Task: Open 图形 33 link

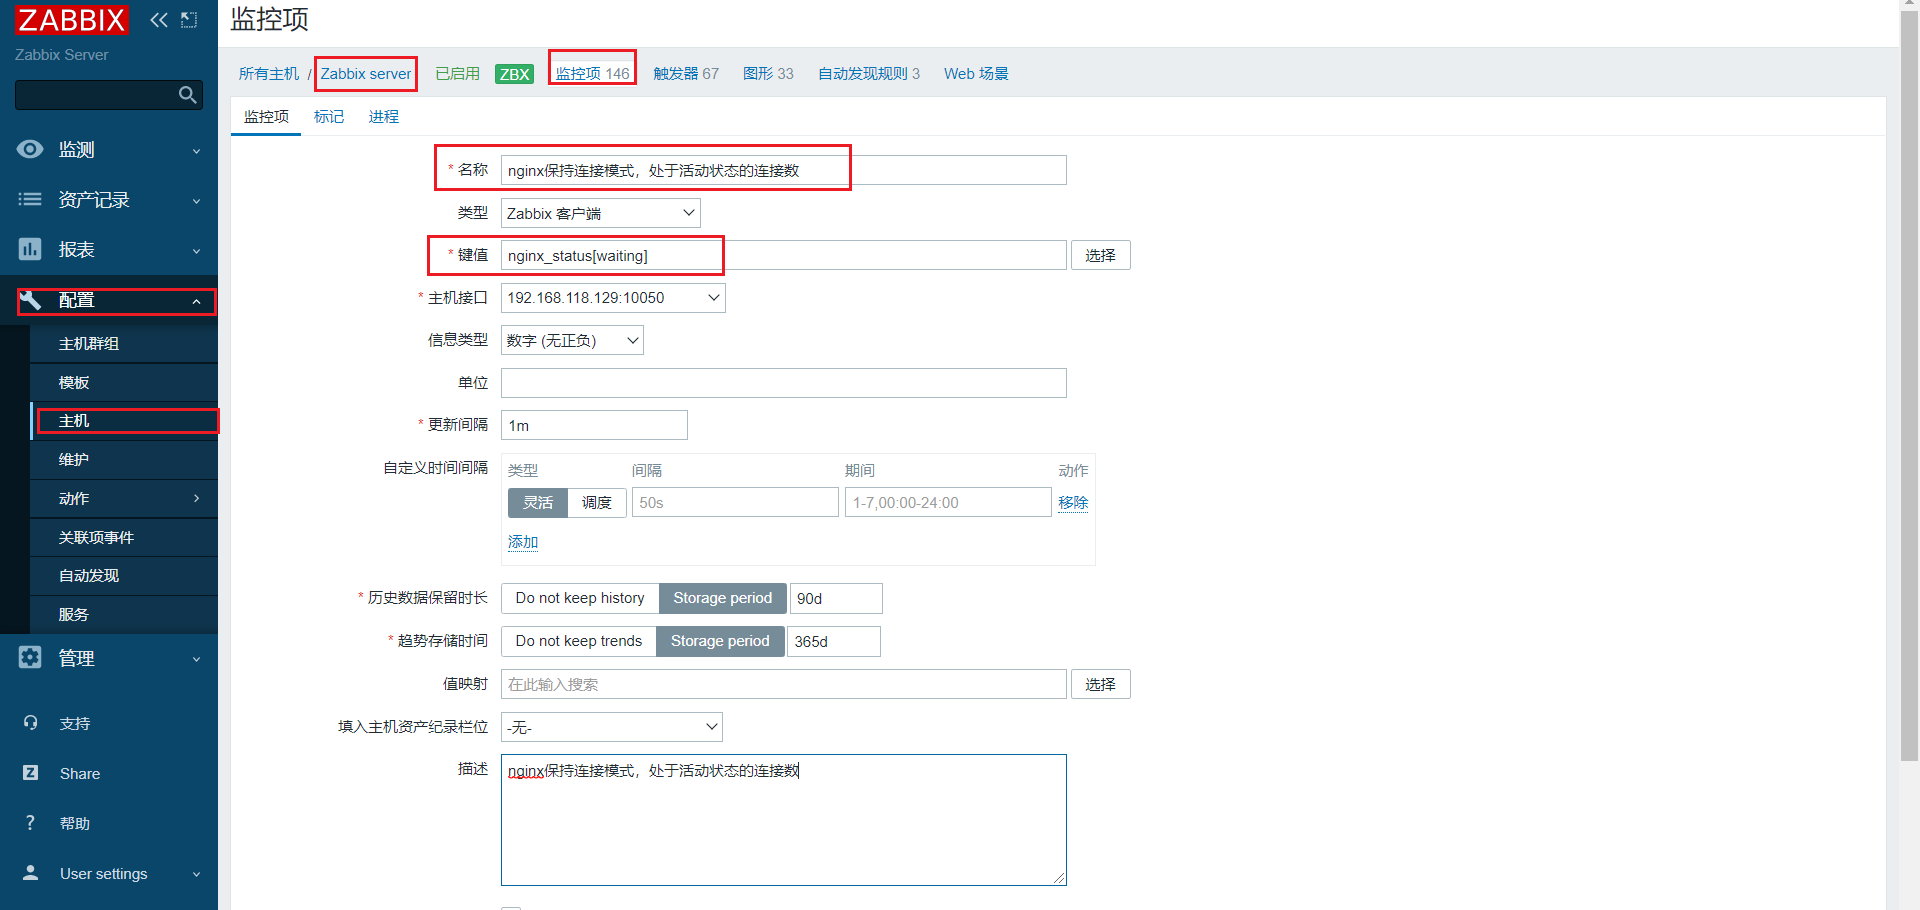Action: [768, 74]
